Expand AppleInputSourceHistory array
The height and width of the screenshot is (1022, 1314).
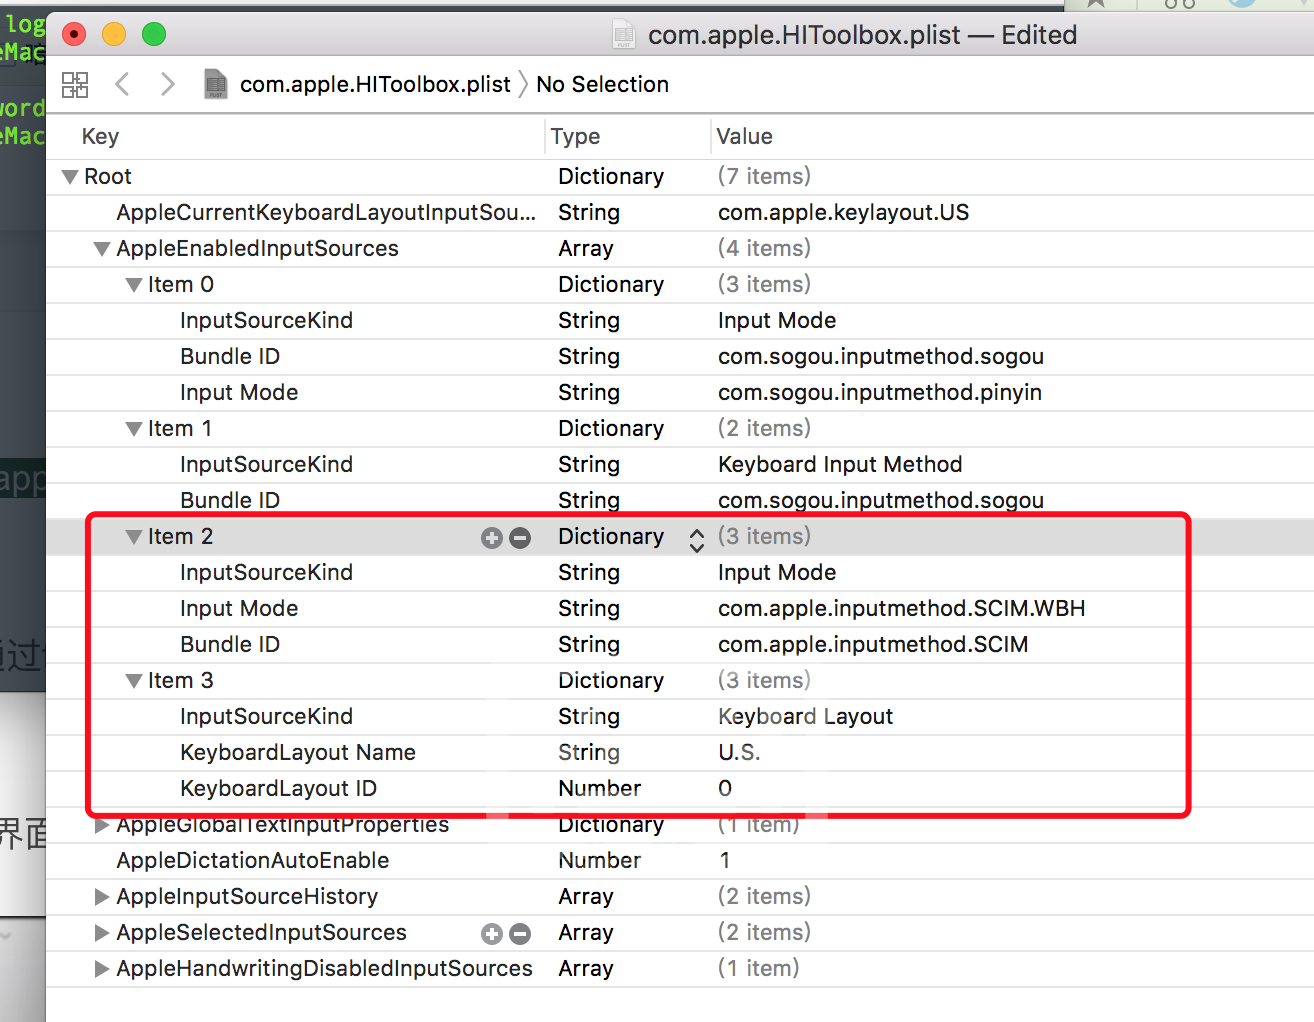click(102, 897)
